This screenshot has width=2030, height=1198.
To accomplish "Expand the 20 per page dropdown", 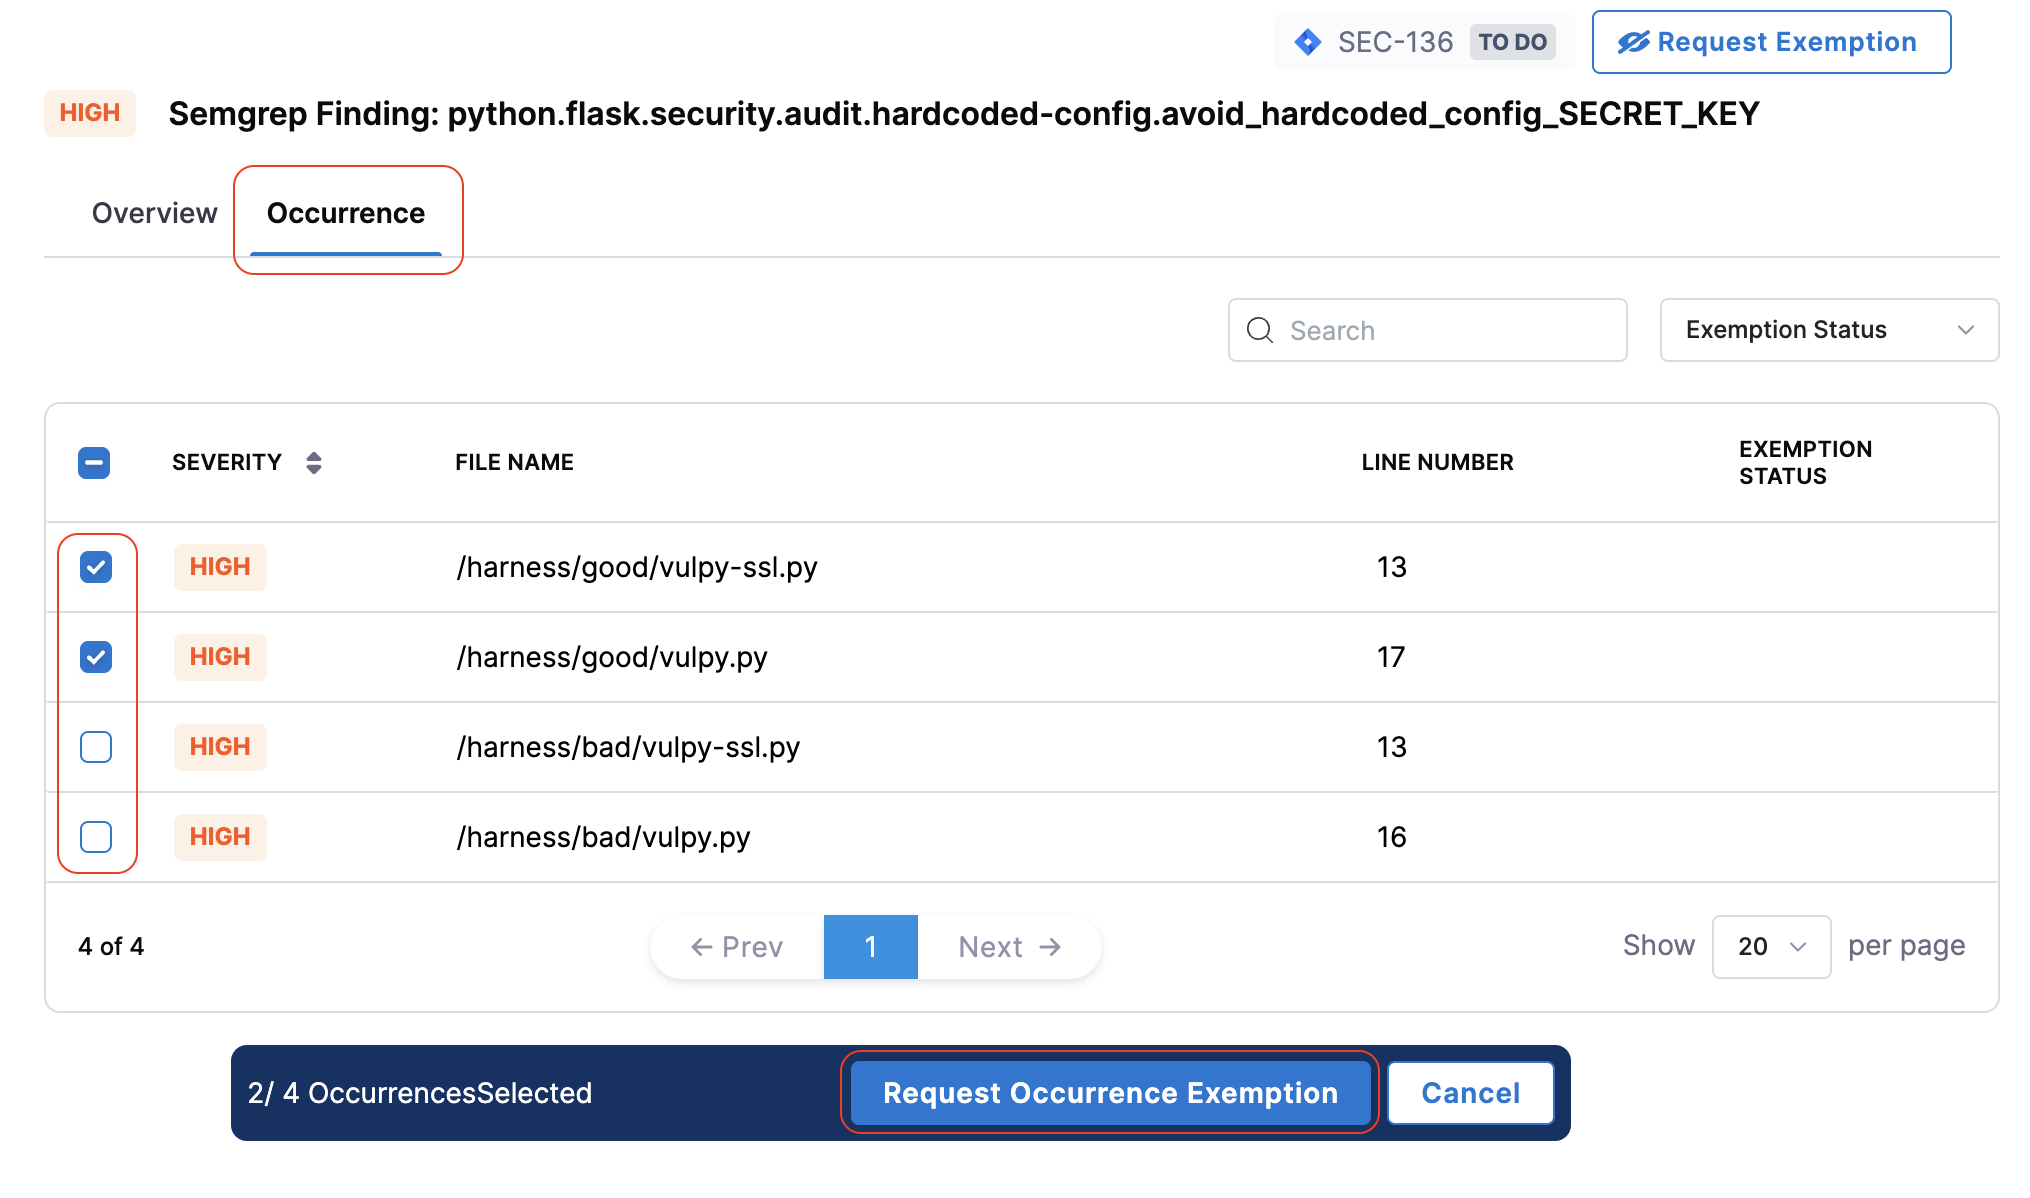I will pos(1770,947).
